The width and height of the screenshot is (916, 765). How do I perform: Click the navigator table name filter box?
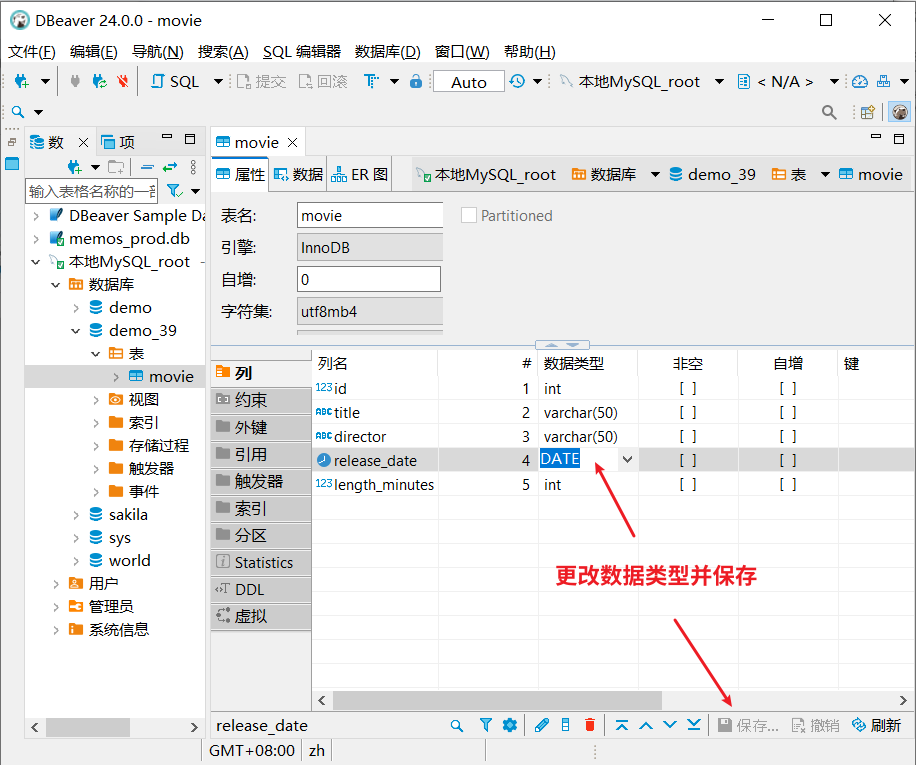[x=92, y=191]
